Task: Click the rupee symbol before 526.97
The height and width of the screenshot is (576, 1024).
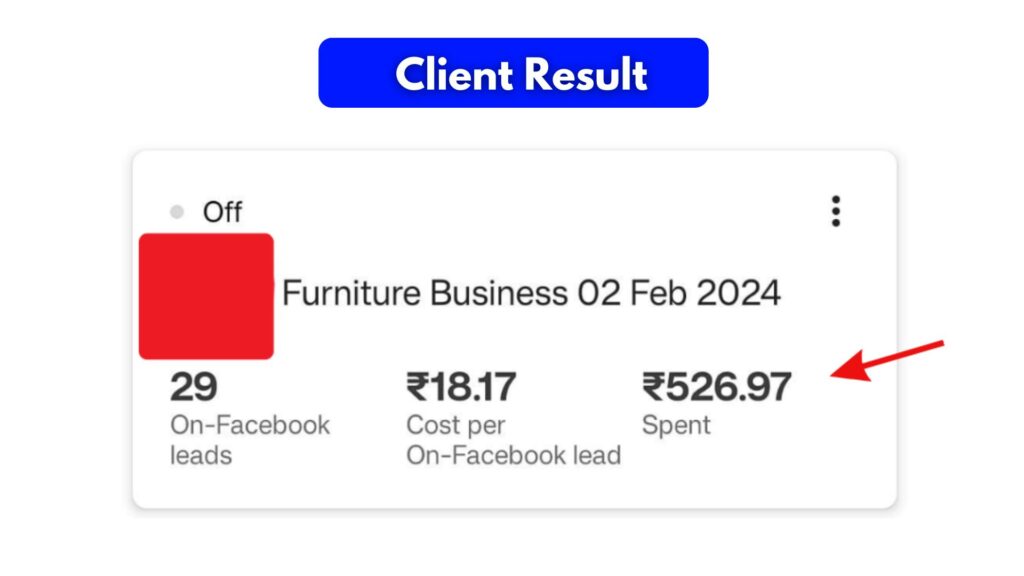Action: pos(653,386)
